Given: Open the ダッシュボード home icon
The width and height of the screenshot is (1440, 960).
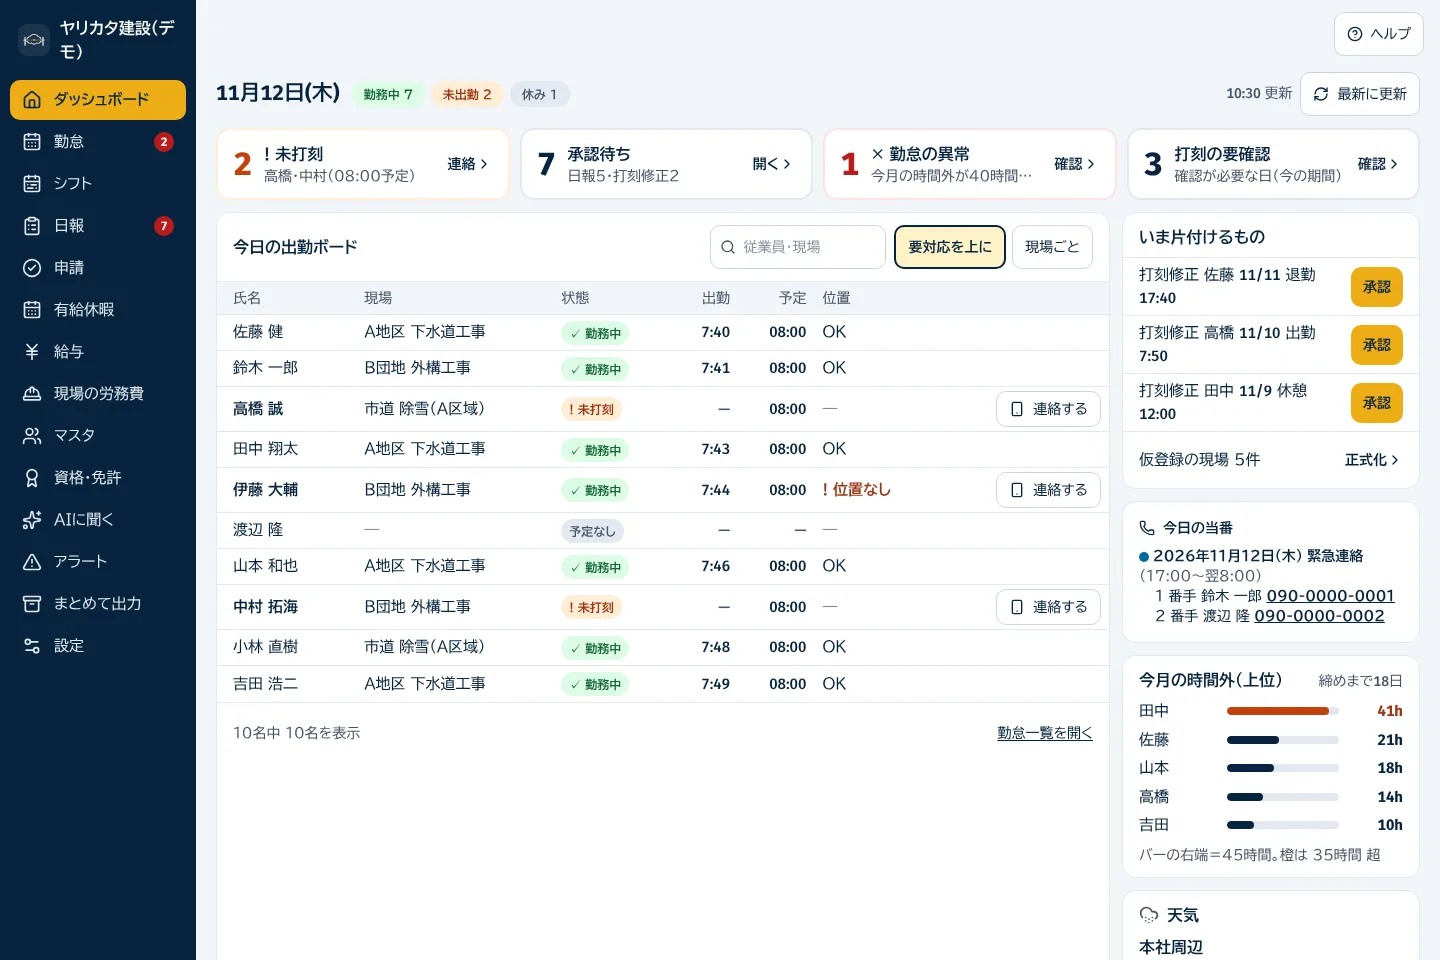Looking at the screenshot, I should tap(32, 100).
